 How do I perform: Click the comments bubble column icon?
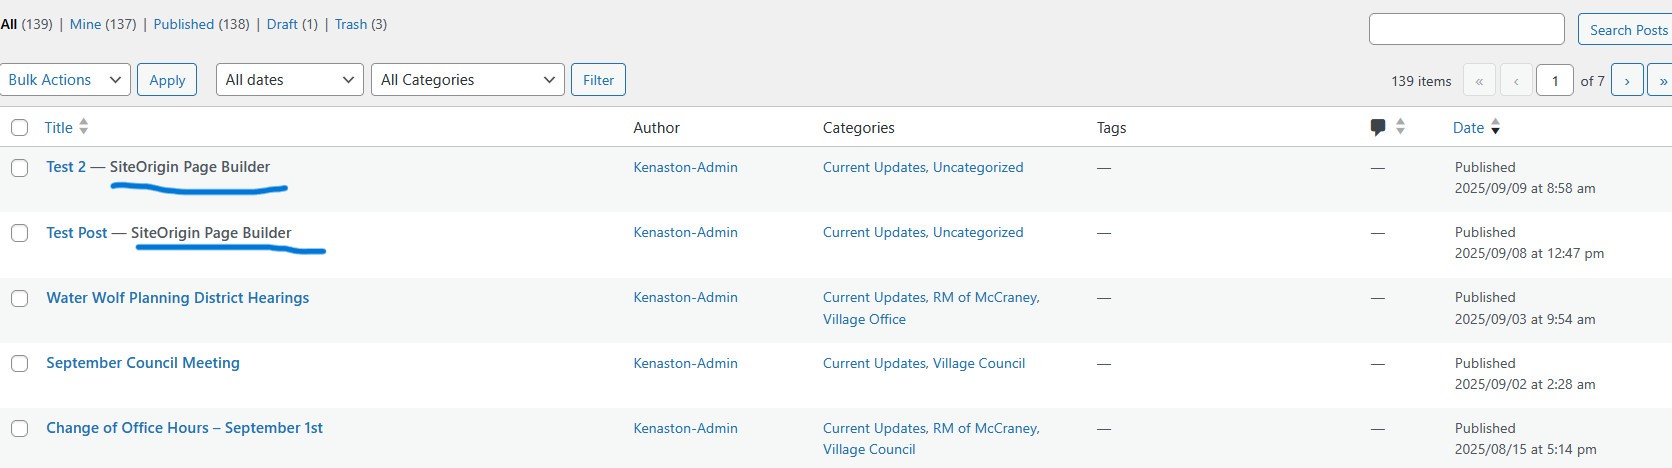pyautogui.click(x=1378, y=127)
